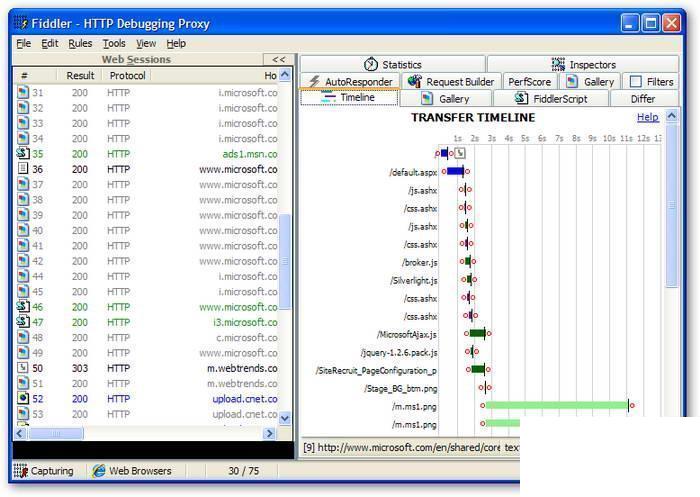The height and width of the screenshot is (497, 700).
Task: Click the /MicrosoftAjax.js green timeline bar
Action: pyautogui.click(x=477, y=333)
